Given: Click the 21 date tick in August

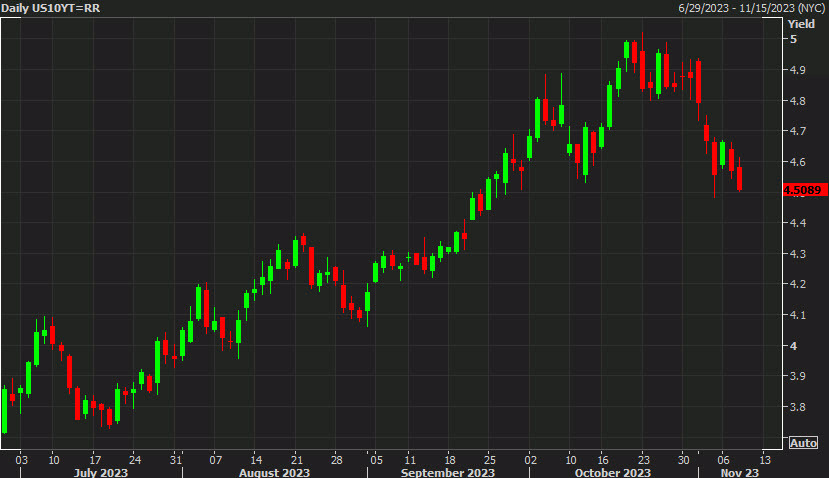Looking at the screenshot, I should (x=296, y=459).
